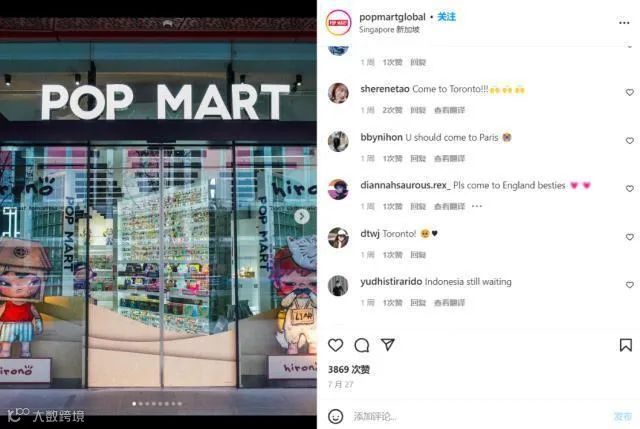Like bbynihon's Paris comment
Screen dimensions: 640x429
pyautogui.click(x=629, y=141)
